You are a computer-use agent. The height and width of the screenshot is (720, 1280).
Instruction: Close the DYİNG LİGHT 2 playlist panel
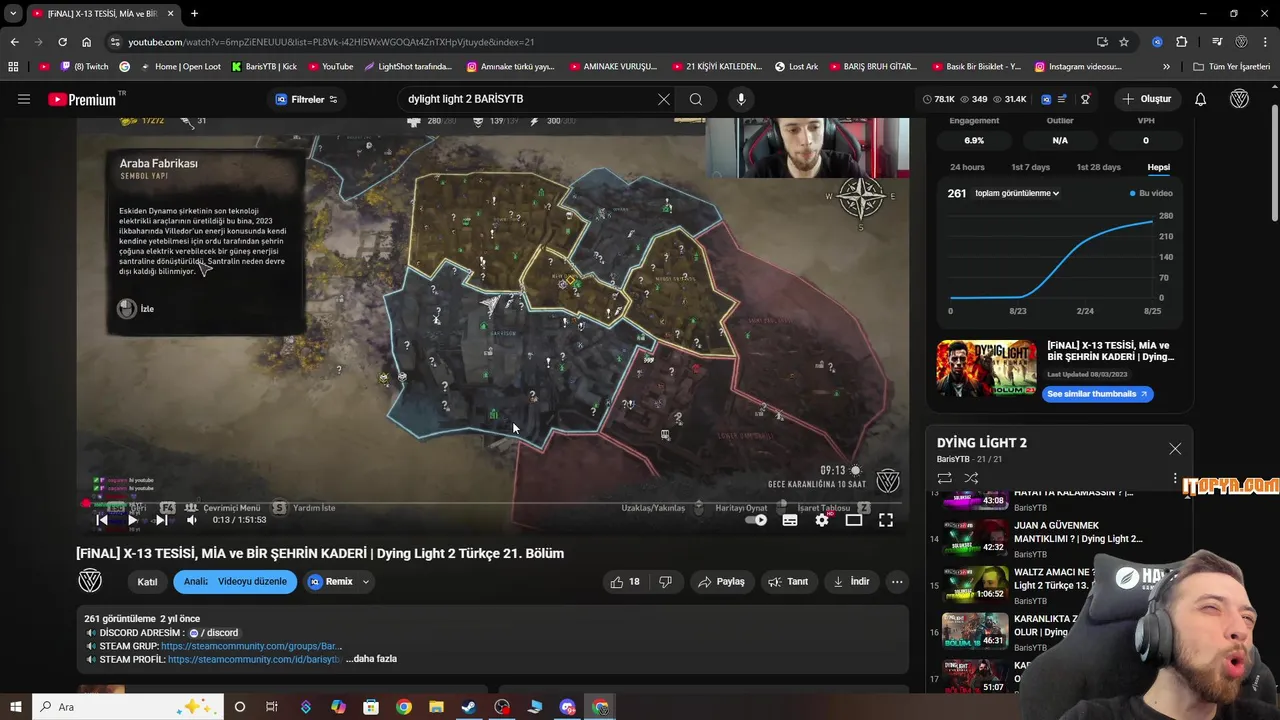[x=1175, y=449]
